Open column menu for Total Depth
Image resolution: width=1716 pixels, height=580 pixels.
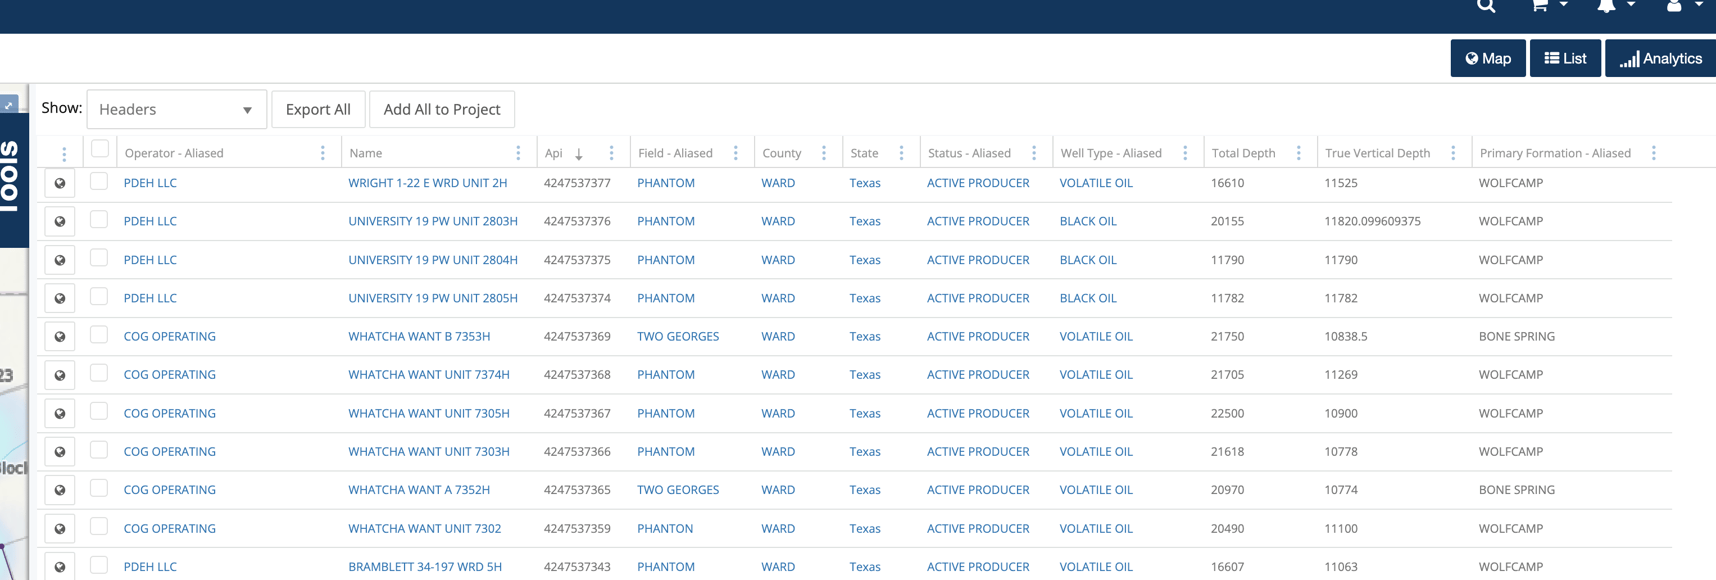click(1298, 153)
